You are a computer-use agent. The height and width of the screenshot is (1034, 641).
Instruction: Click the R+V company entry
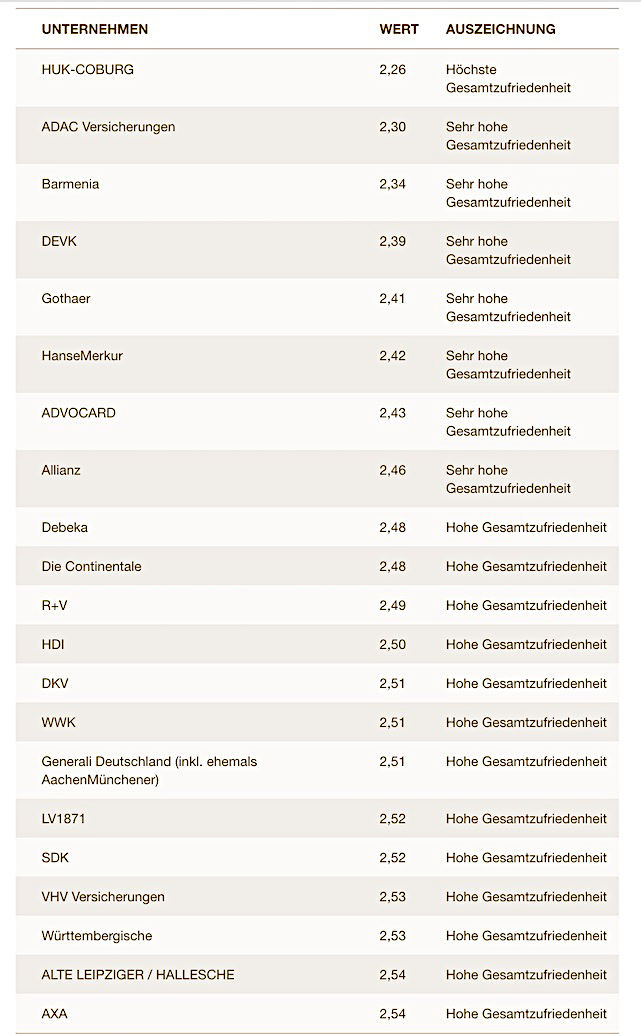point(56,605)
